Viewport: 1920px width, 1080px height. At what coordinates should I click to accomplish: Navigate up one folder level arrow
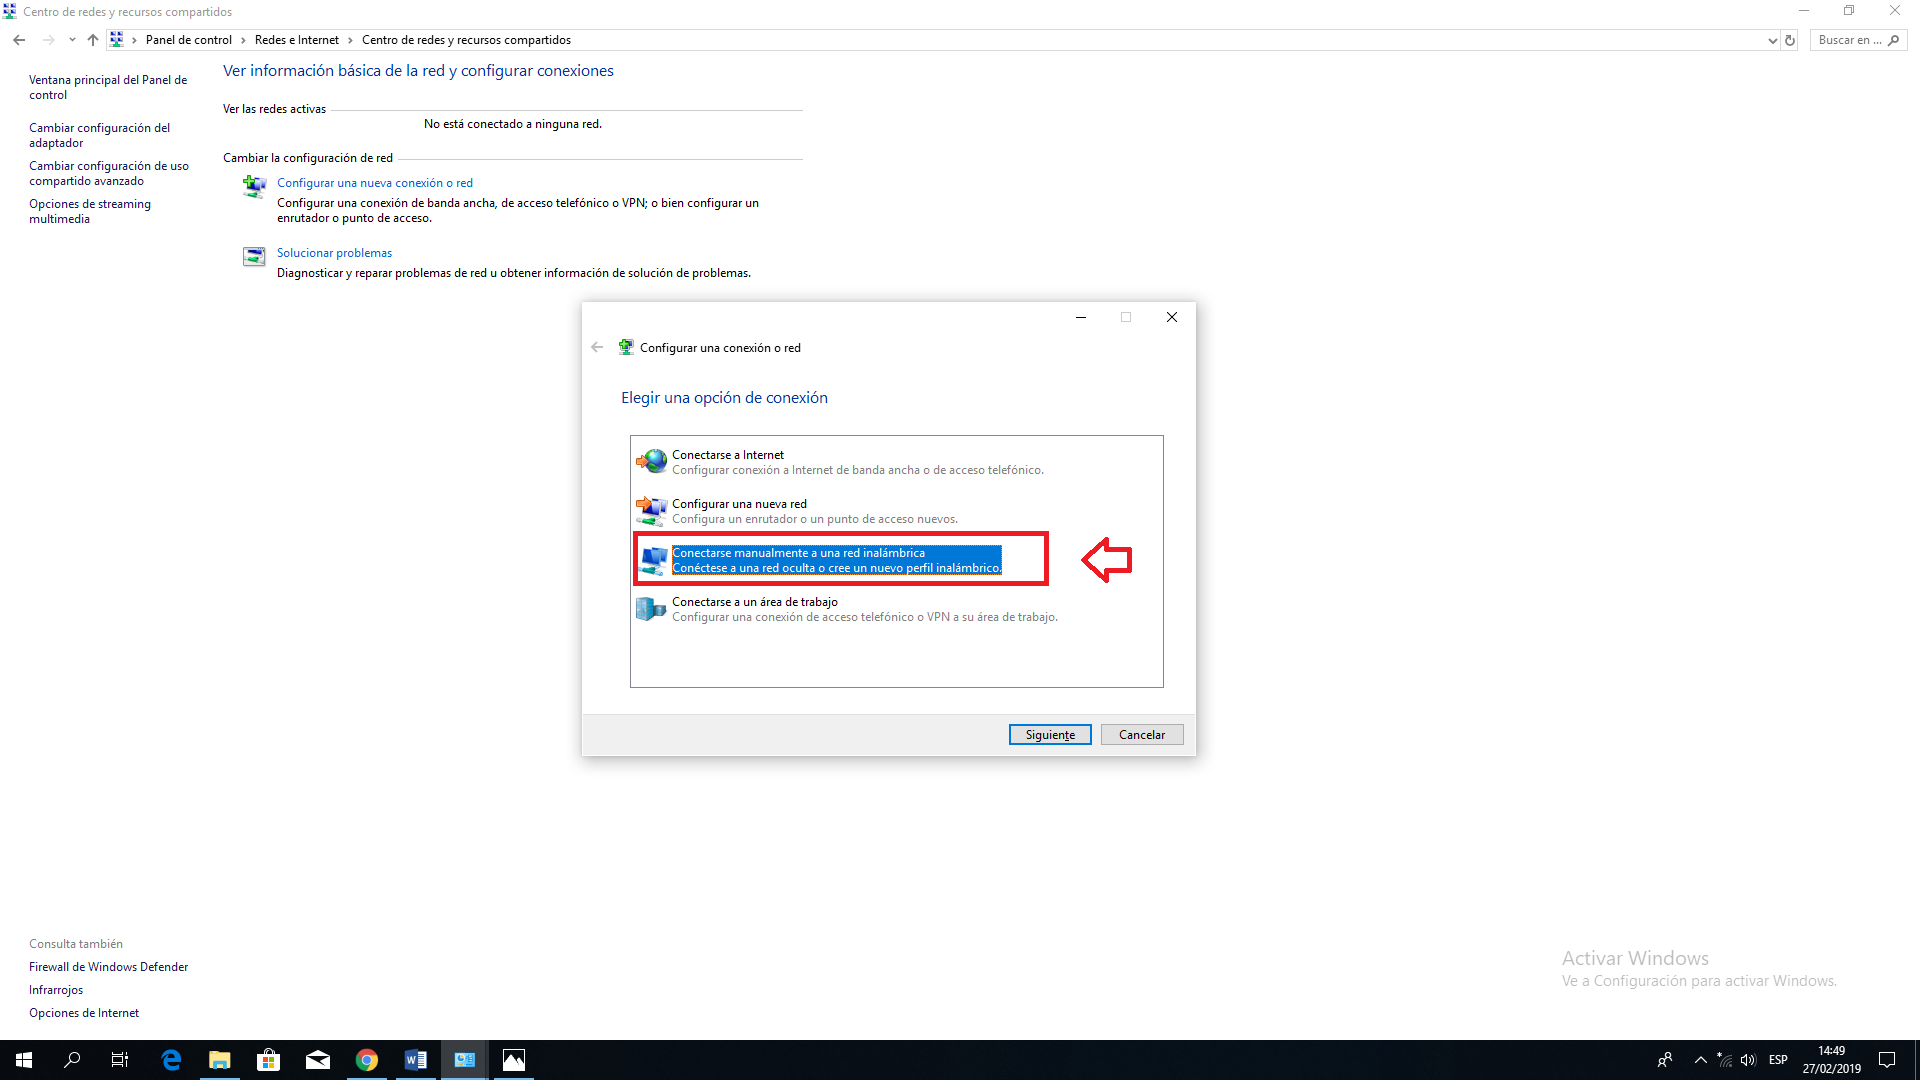click(93, 40)
